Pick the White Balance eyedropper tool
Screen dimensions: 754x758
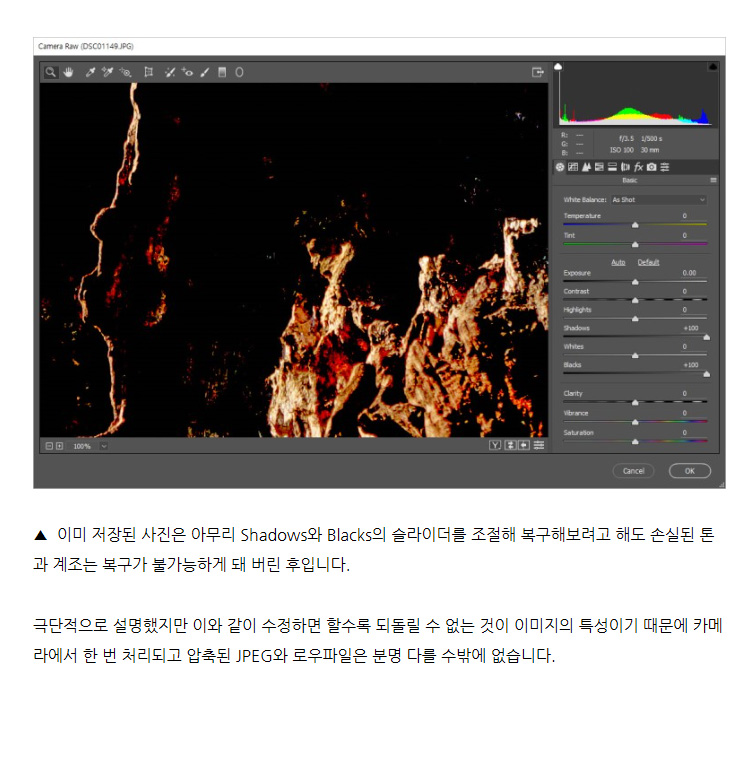[90, 73]
